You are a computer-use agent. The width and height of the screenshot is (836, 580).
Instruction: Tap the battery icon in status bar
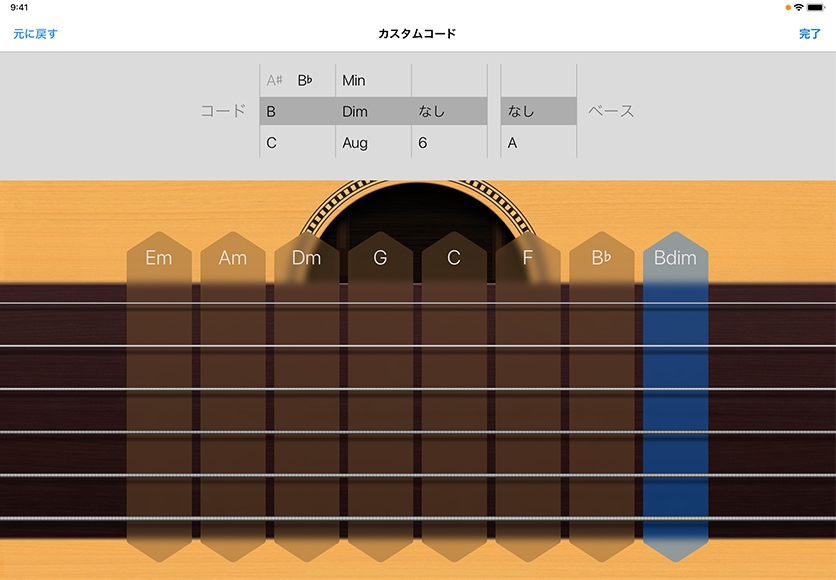[815, 7]
